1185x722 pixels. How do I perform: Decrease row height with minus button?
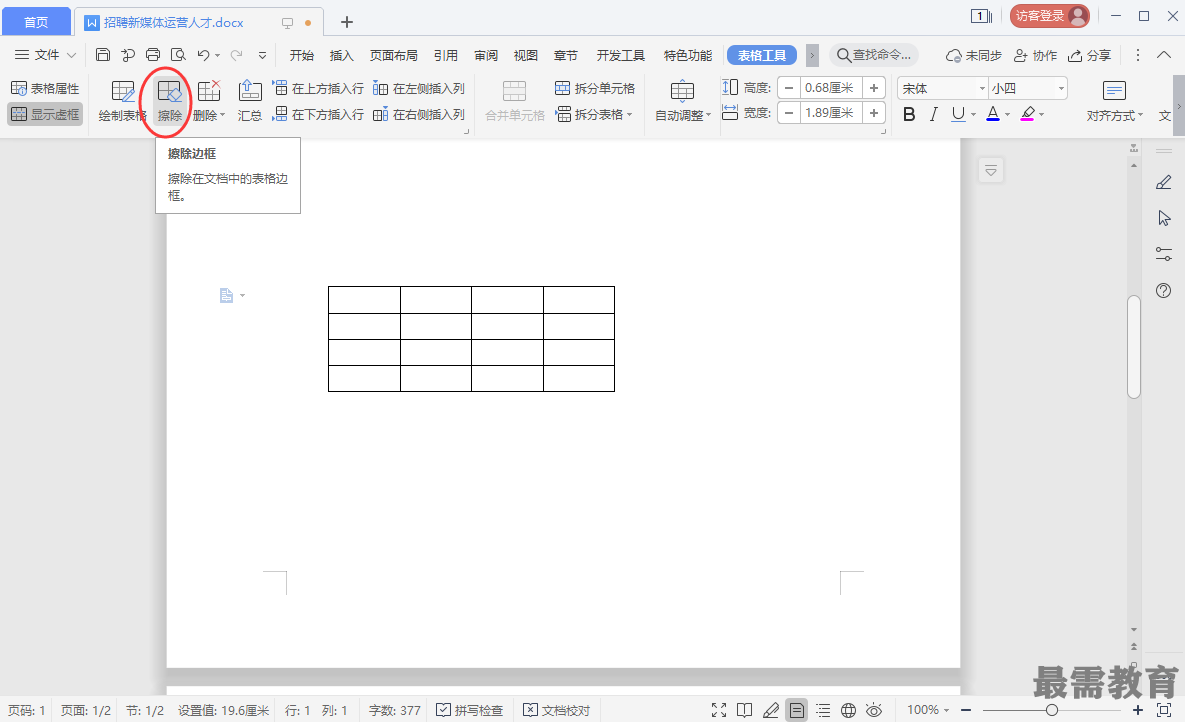pyautogui.click(x=789, y=88)
